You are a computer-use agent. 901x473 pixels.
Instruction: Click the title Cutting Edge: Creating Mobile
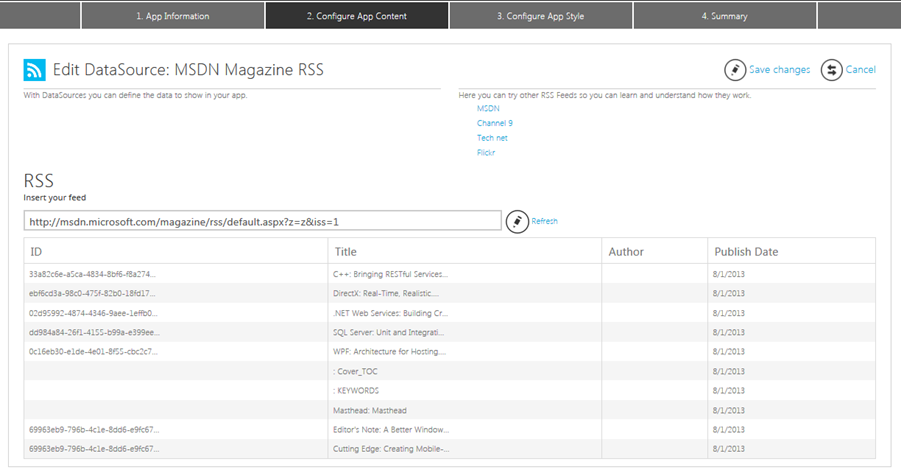(391, 448)
